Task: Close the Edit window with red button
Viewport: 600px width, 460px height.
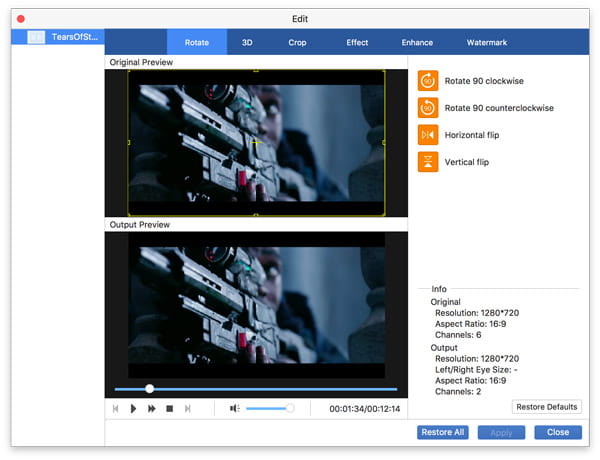Action: pos(21,19)
